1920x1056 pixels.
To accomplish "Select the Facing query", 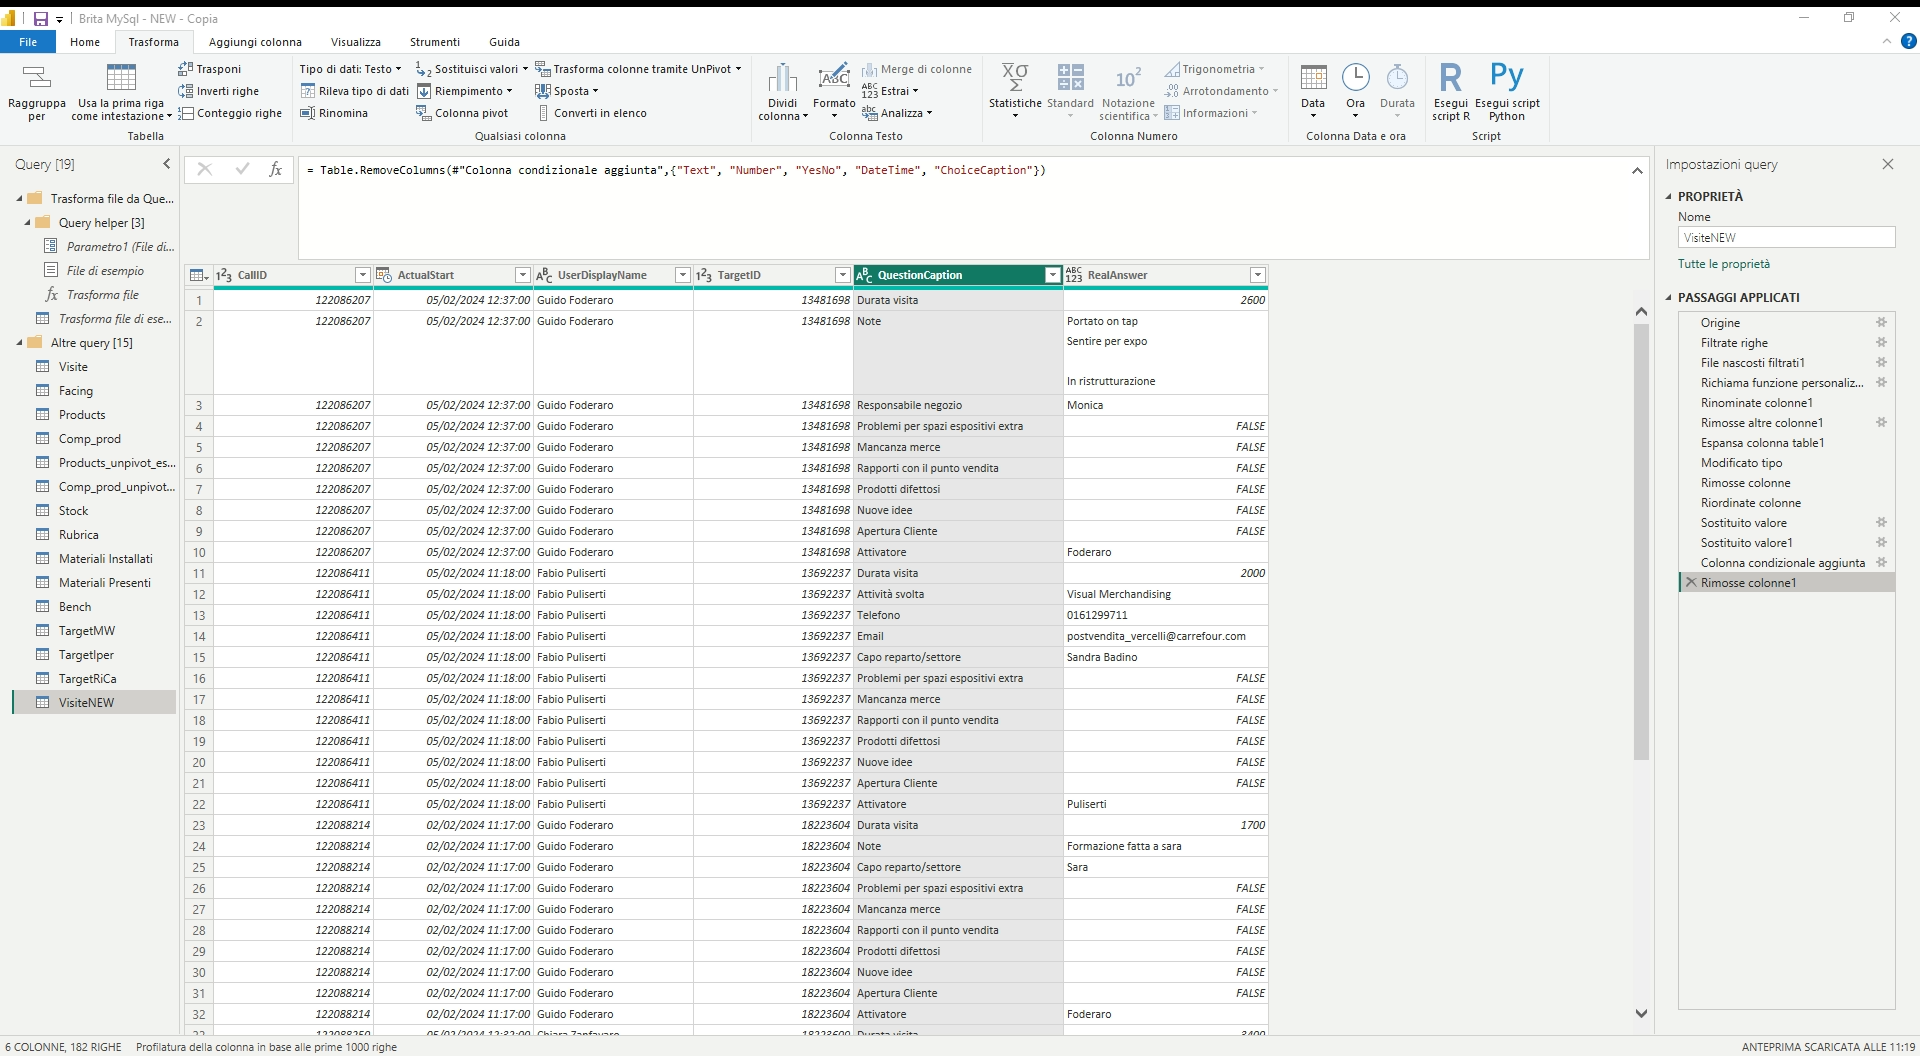I will click(x=76, y=391).
